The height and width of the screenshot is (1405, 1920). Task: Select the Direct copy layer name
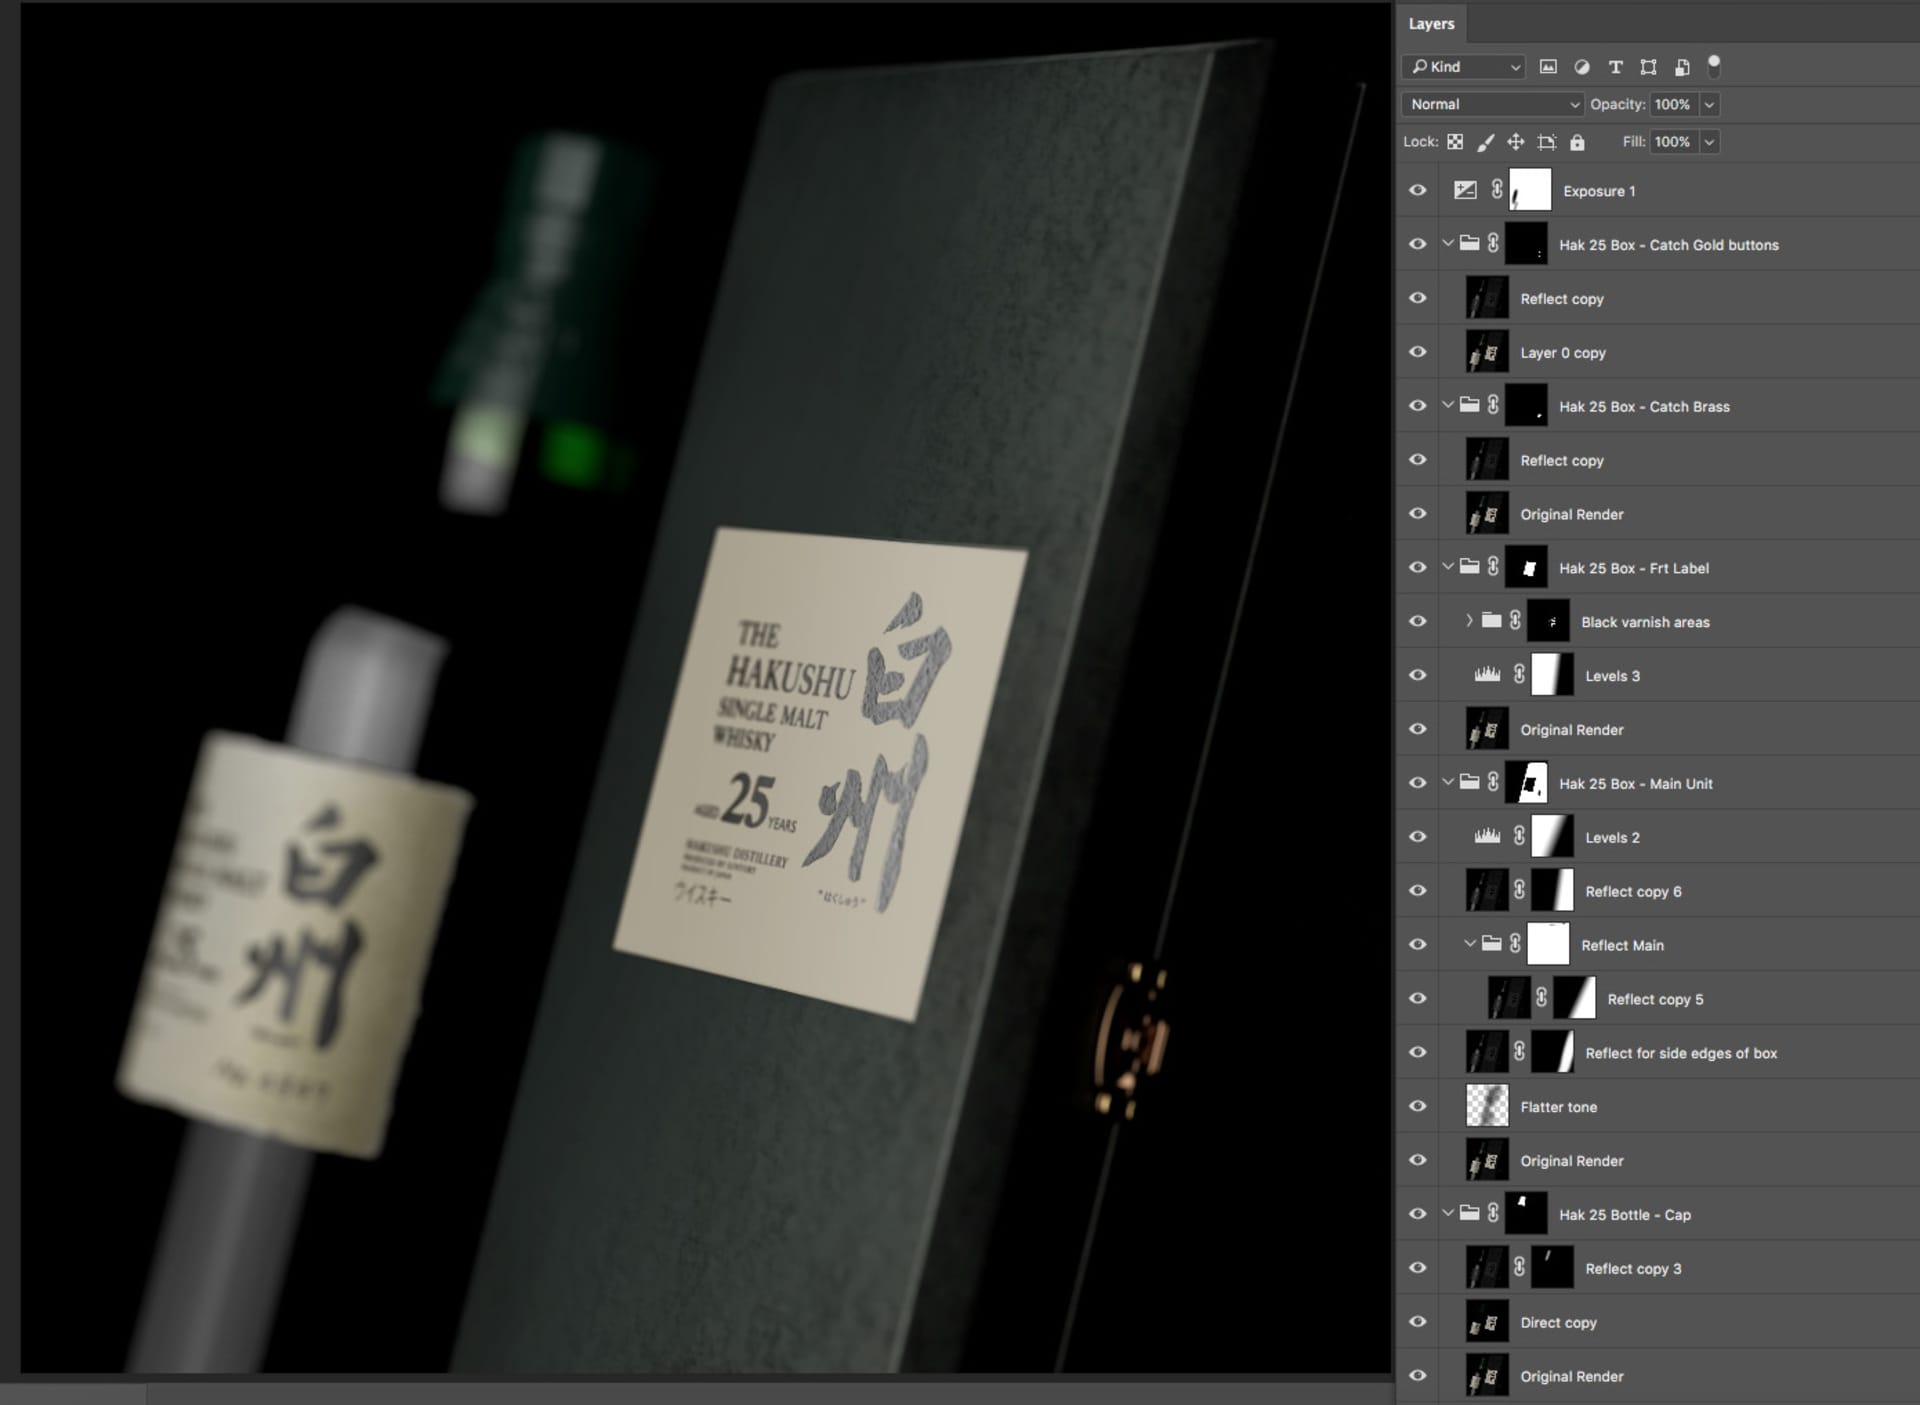pos(1558,1322)
